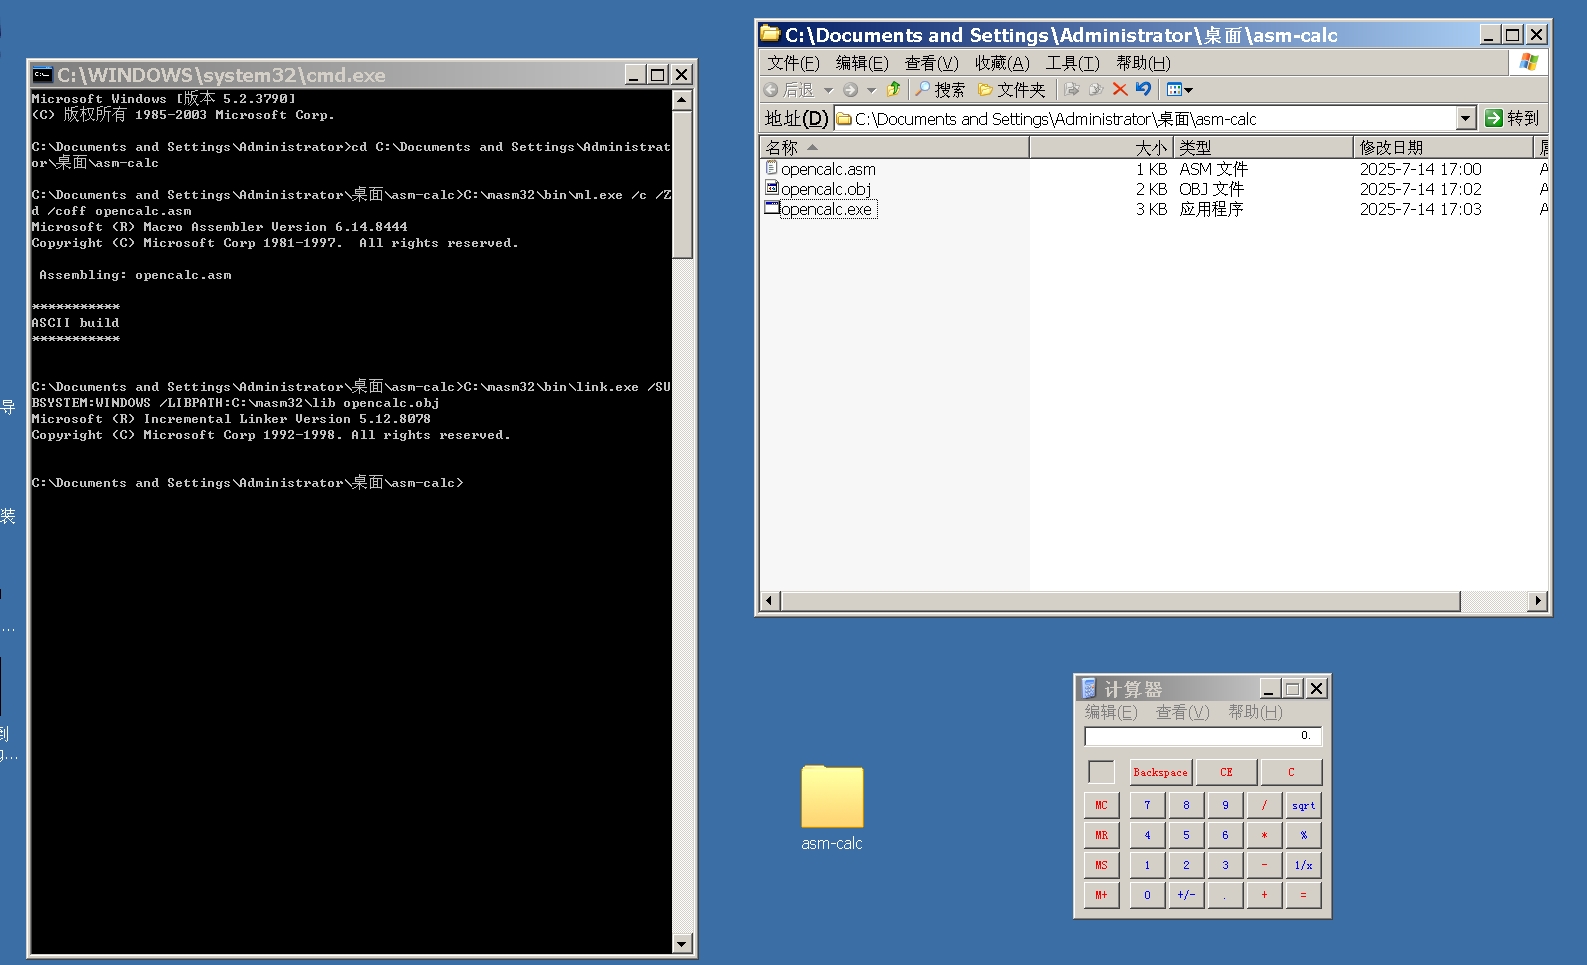The image size is (1587, 965).
Task: Click the CE calculator button
Action: (1226, 772)
